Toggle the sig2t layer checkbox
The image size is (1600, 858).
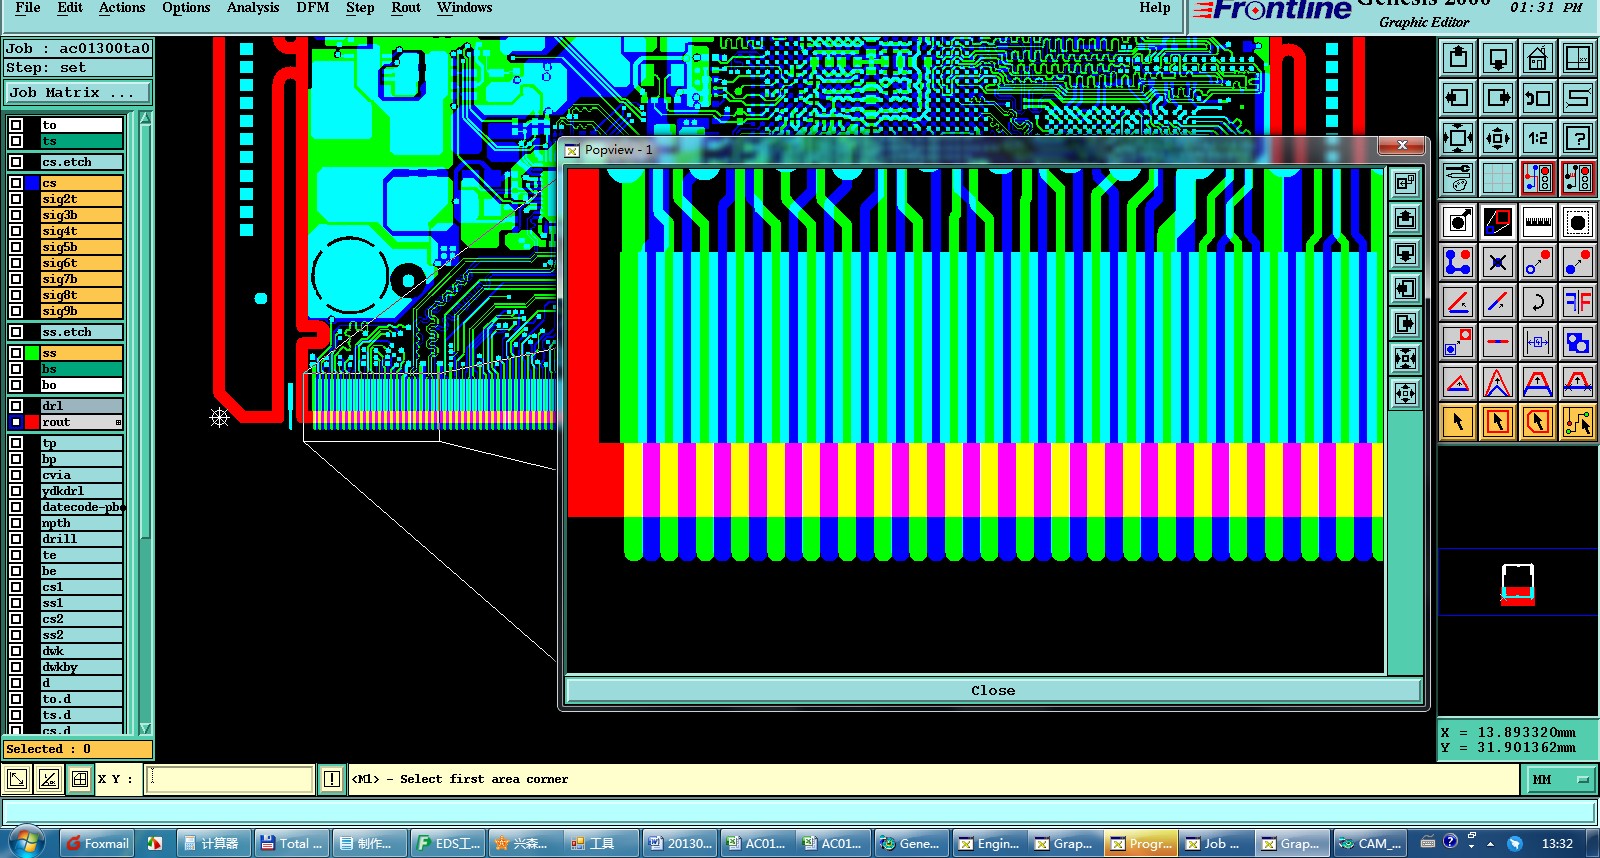coord(16,199)
